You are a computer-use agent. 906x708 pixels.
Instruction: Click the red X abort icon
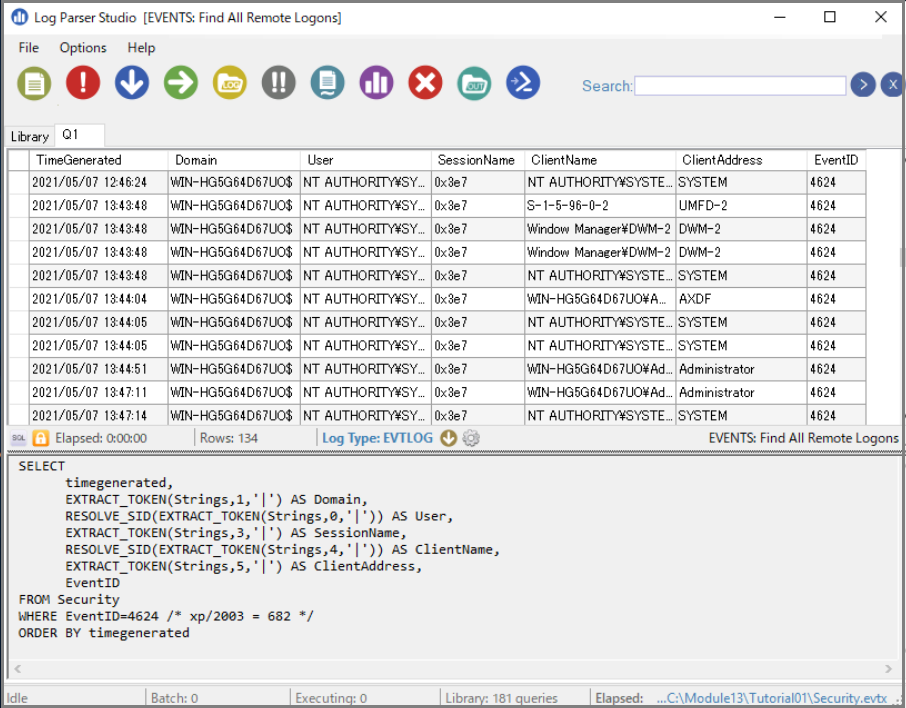click(x=425, y=83)
